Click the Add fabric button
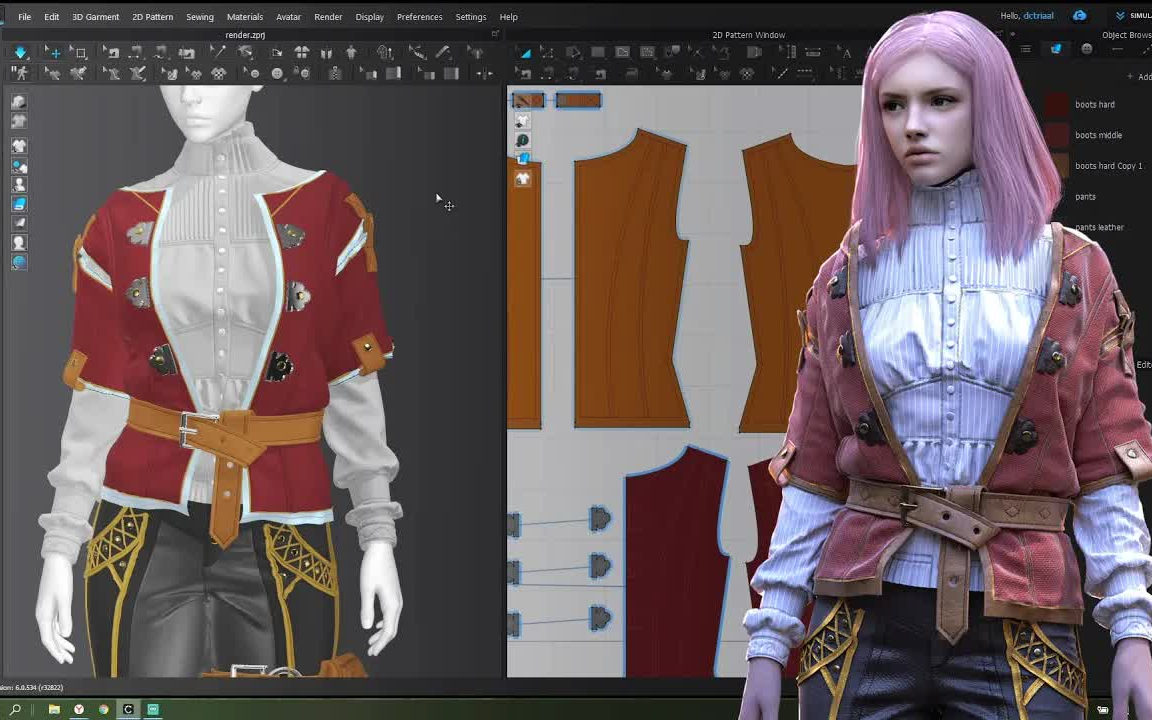 [x=1139, y=77]
